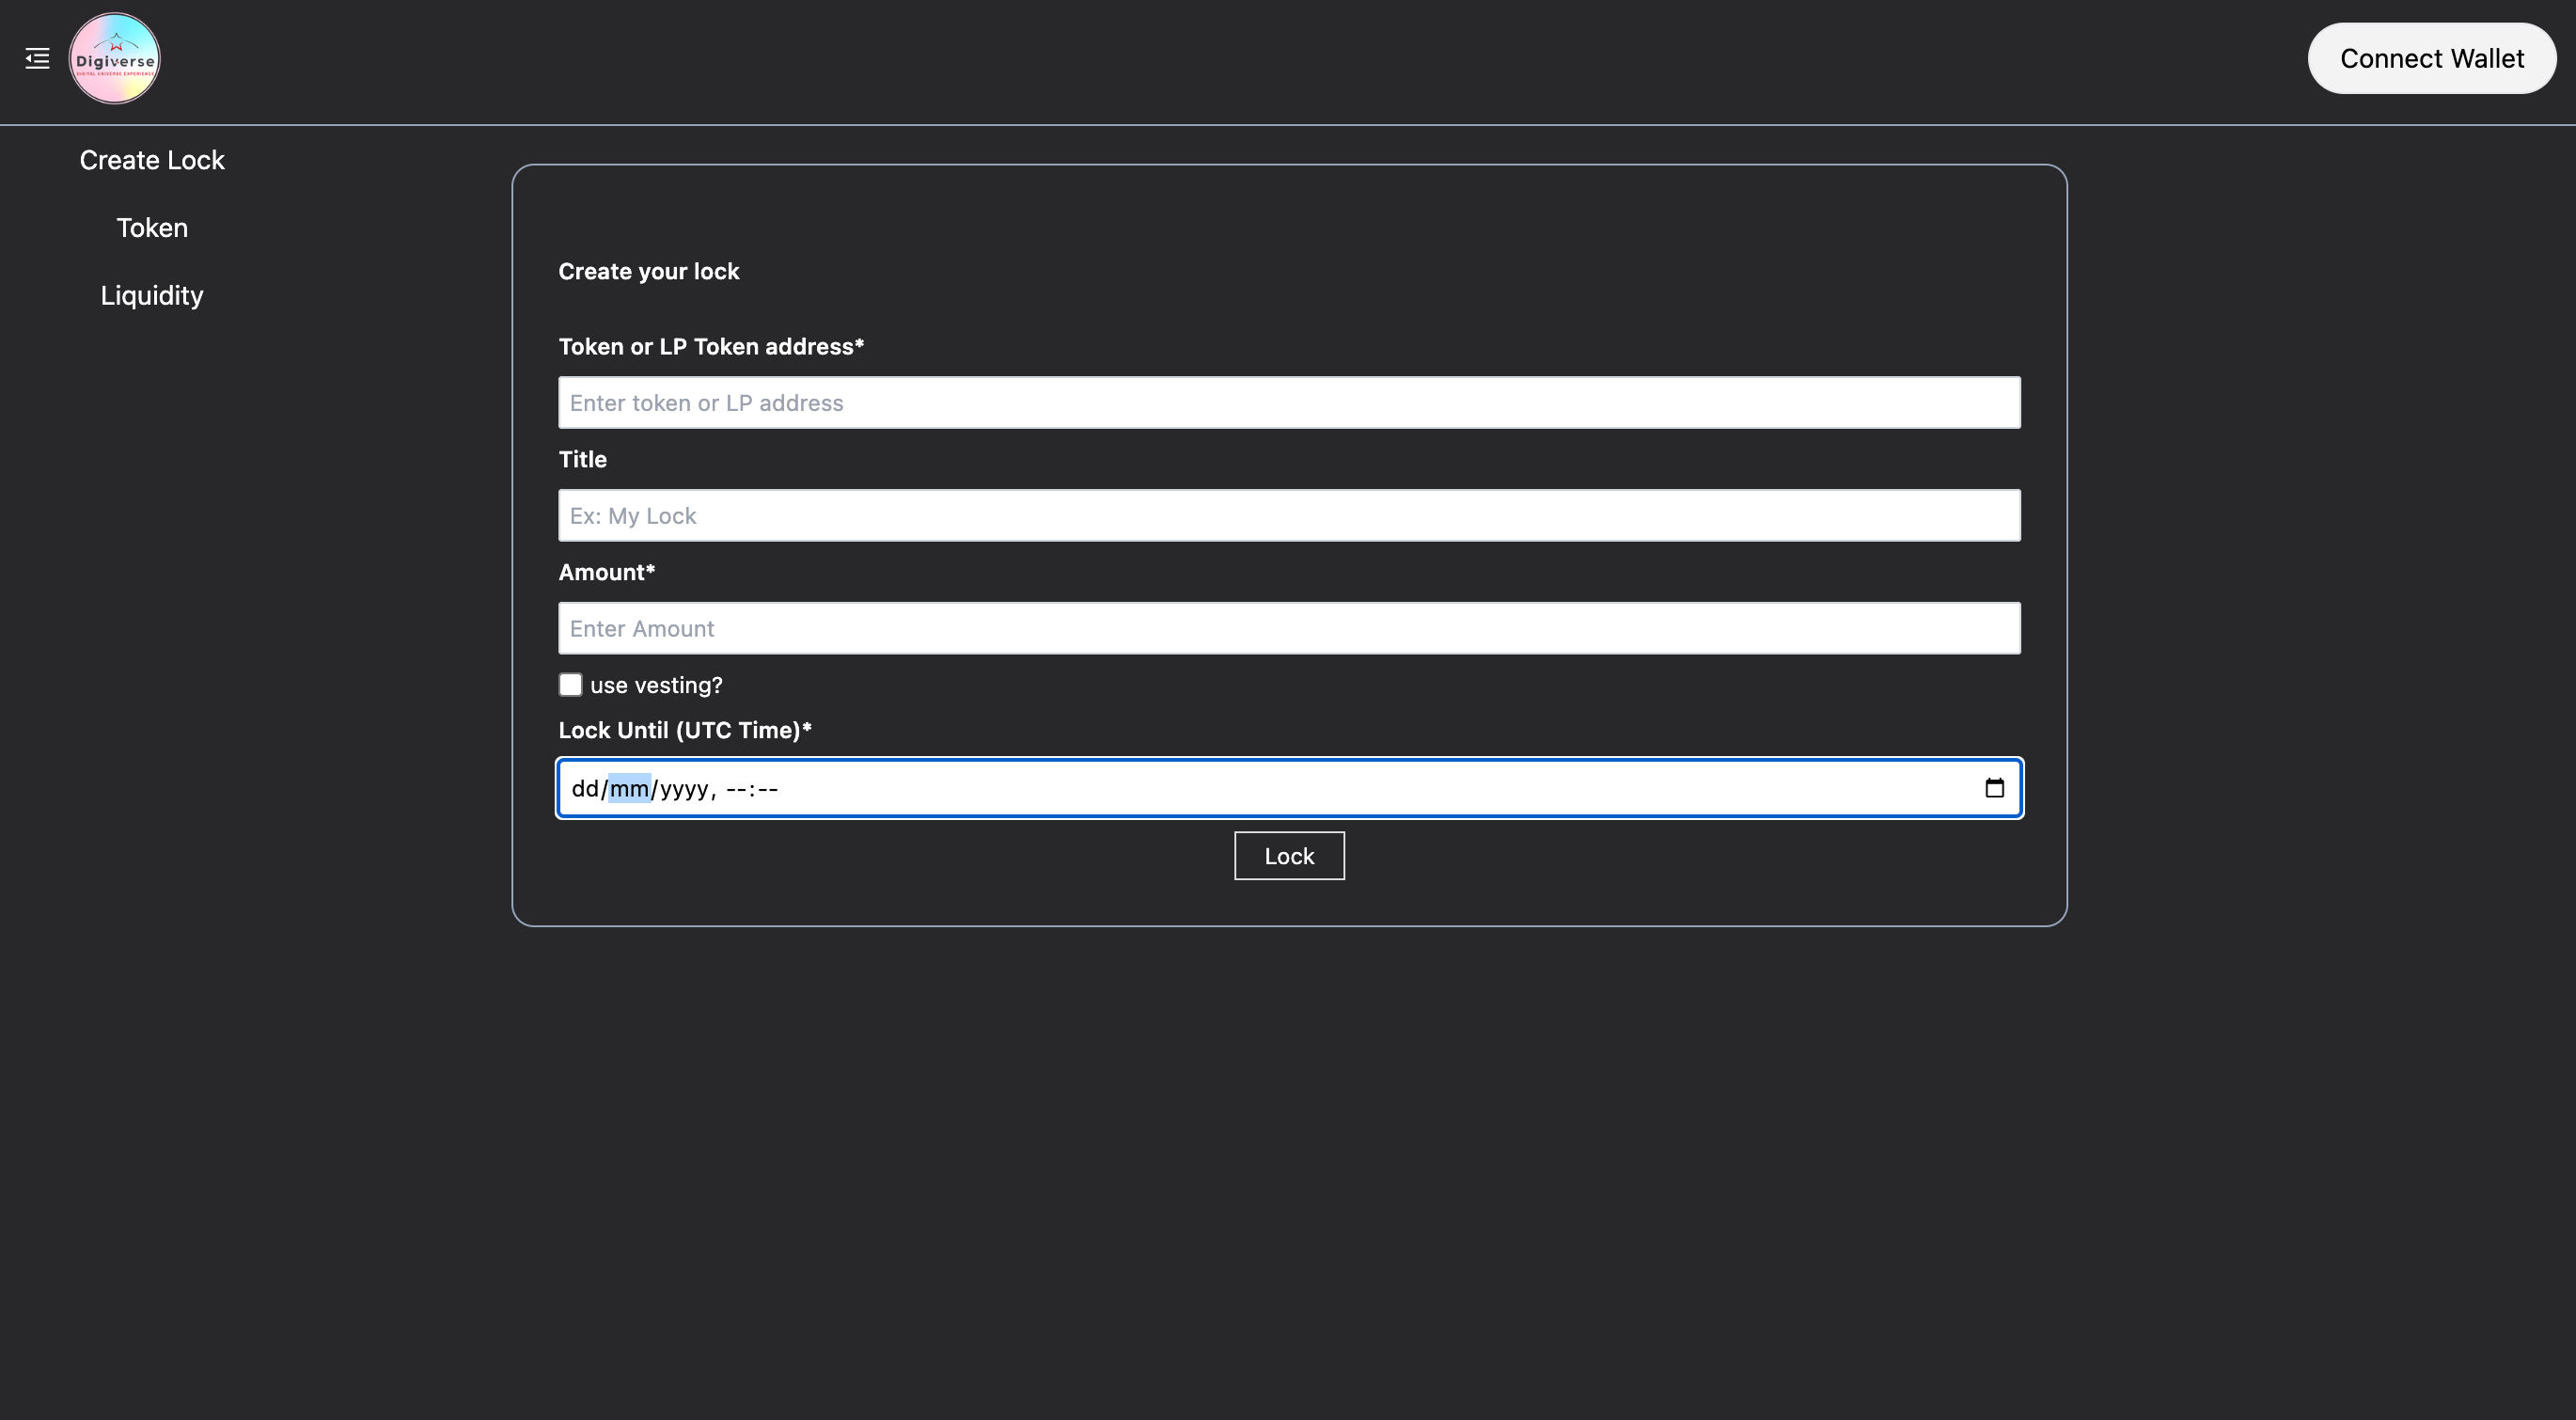This screenshot has height=1420, width=2576.
Task: Expand the wallet connection dropdown
Action: 2431,56
